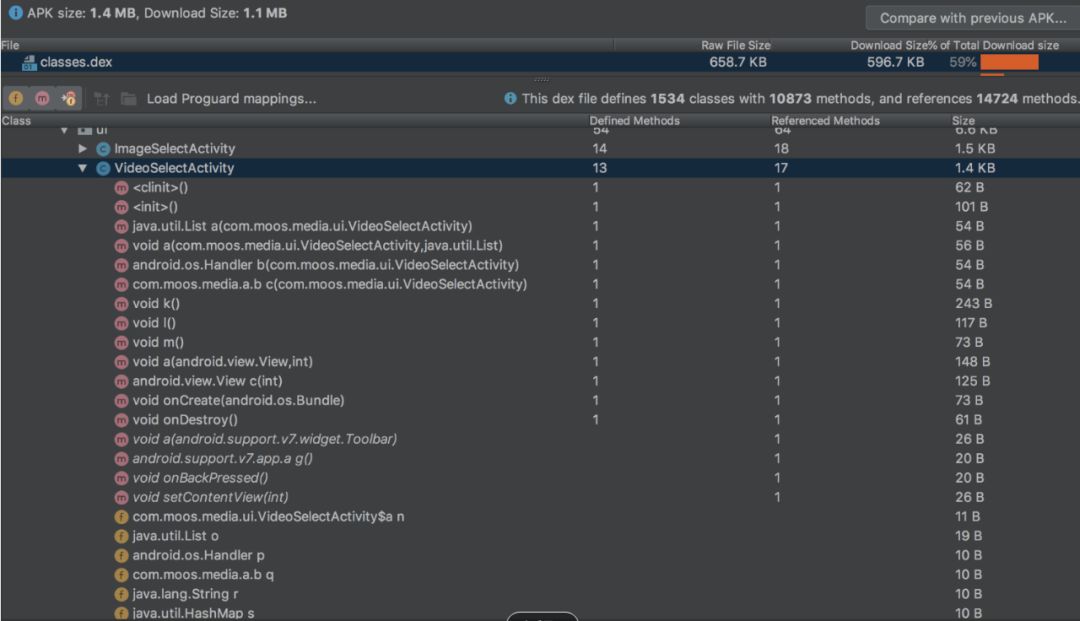This screenshot has height=621, width=1080.
Task: Toggle the show methods filter button
Action: coord(42,98)
